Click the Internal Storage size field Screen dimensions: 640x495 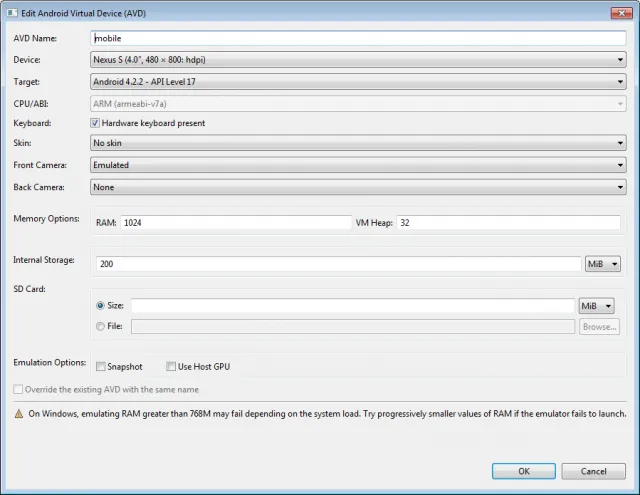[338, 264]
